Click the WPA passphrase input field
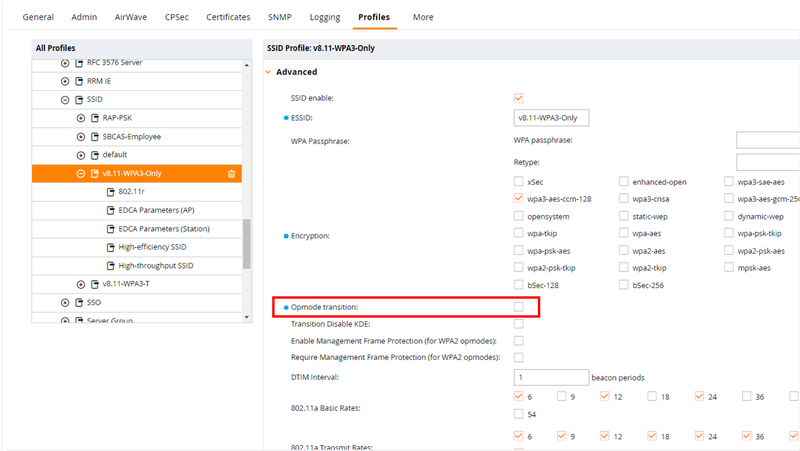This screenshot has width=800, height=451. click(768, 140)
